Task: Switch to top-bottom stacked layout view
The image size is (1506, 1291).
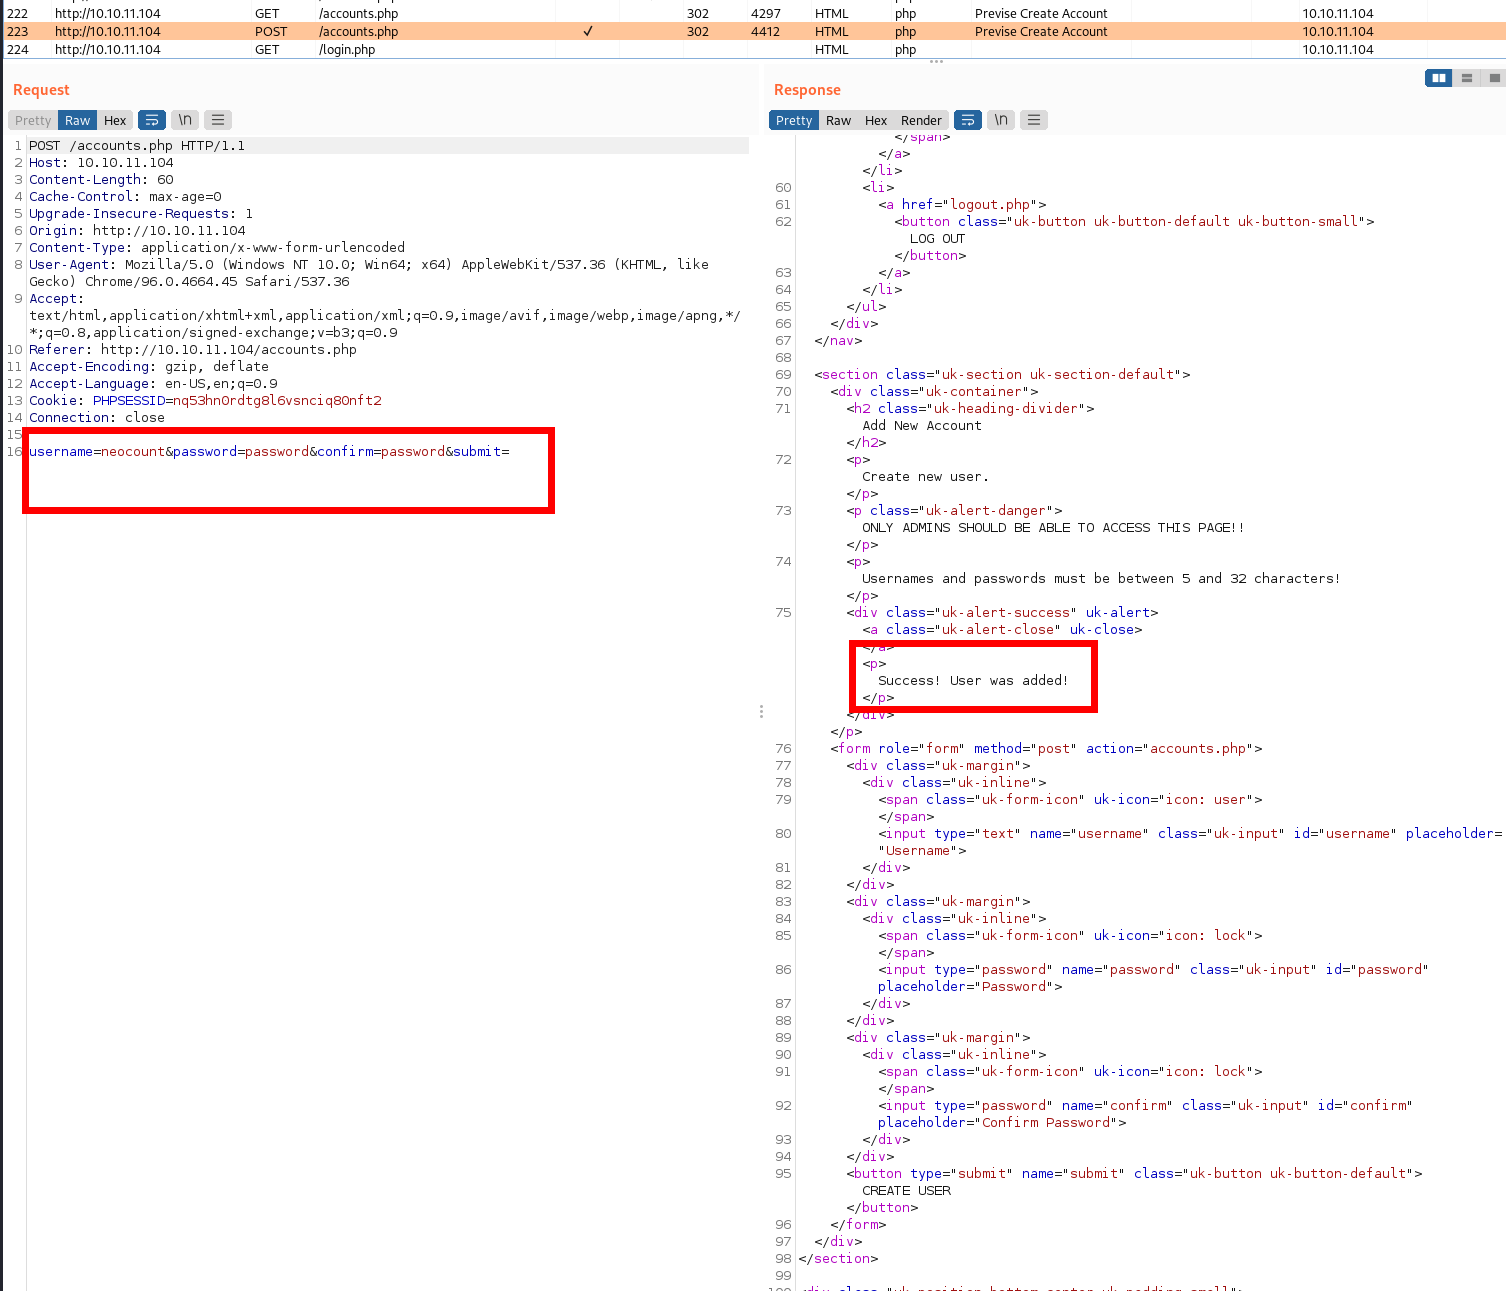Action: [1467, 78]
